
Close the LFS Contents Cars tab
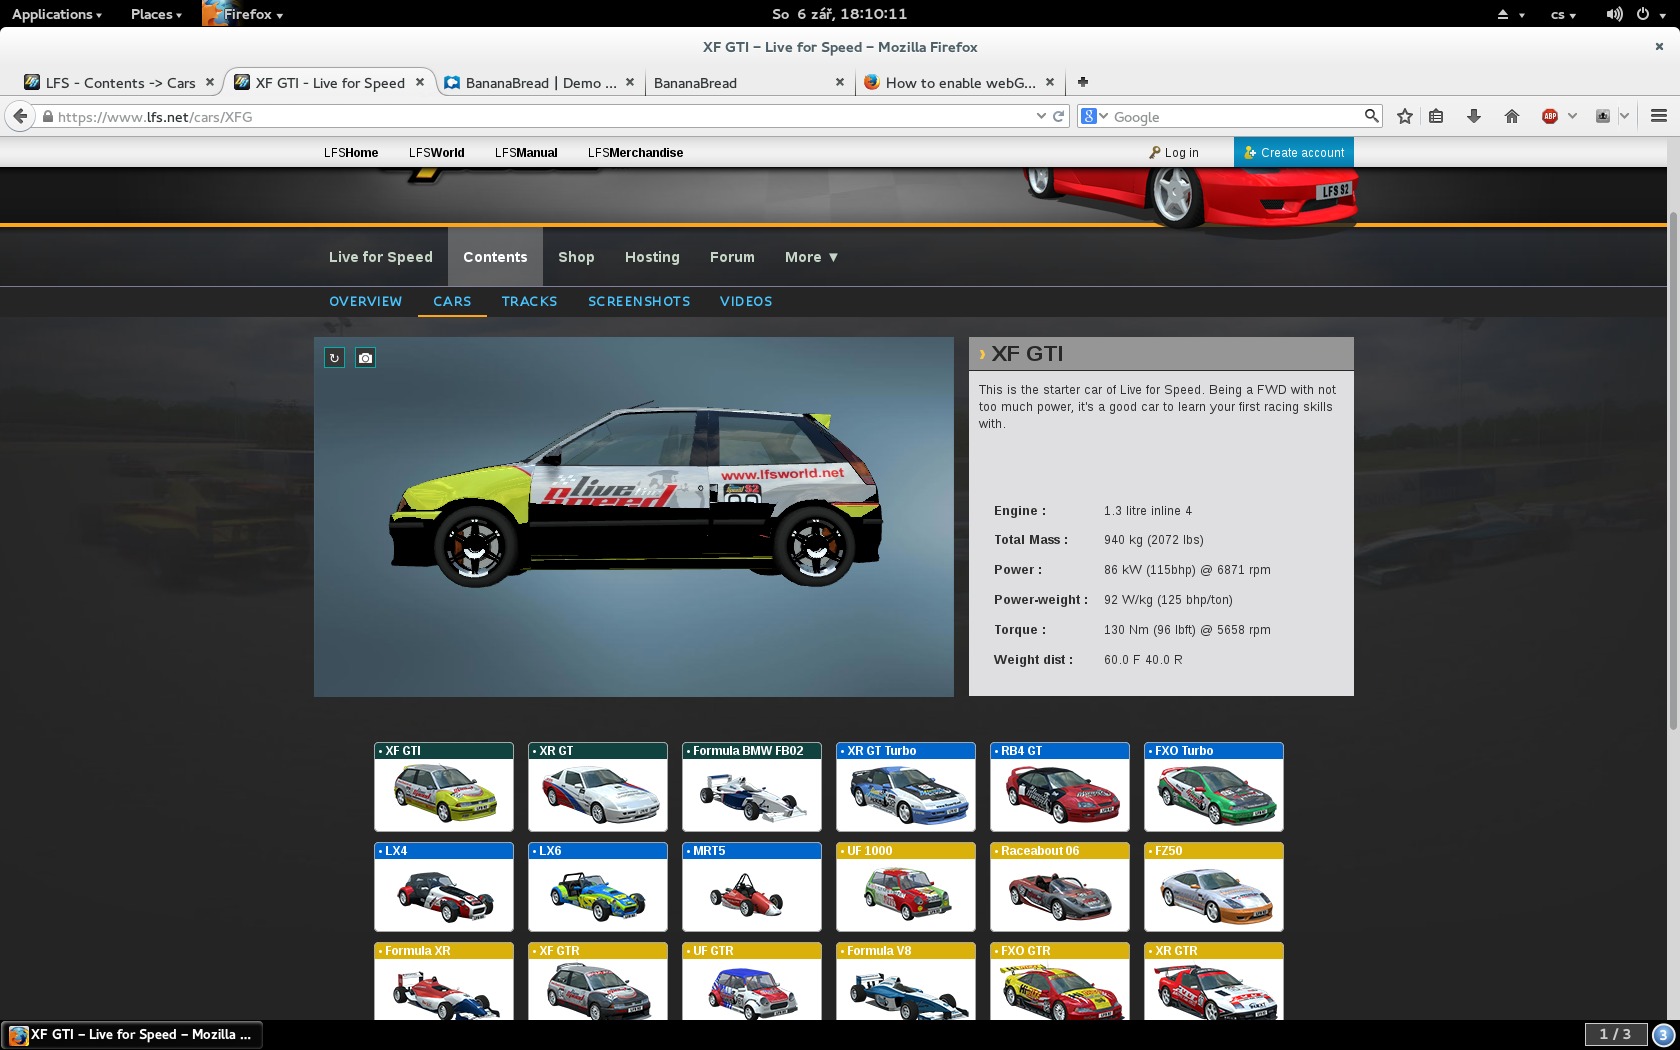(210, 83)
